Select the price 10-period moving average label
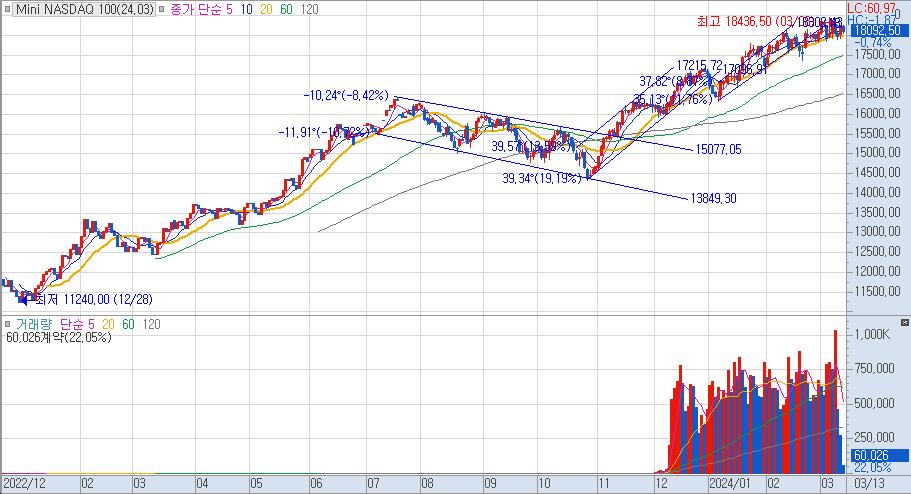This screenshot has height=494, width=911. 246,9
